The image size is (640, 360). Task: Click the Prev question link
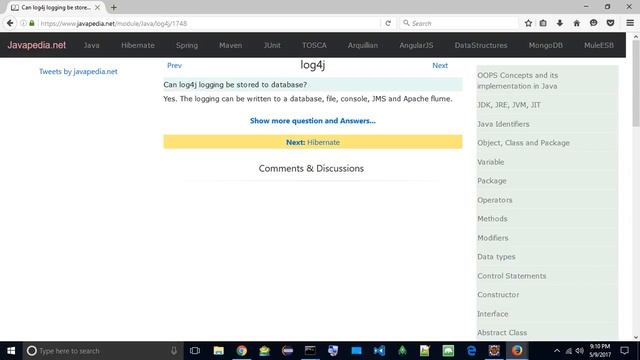pos(174,65)
